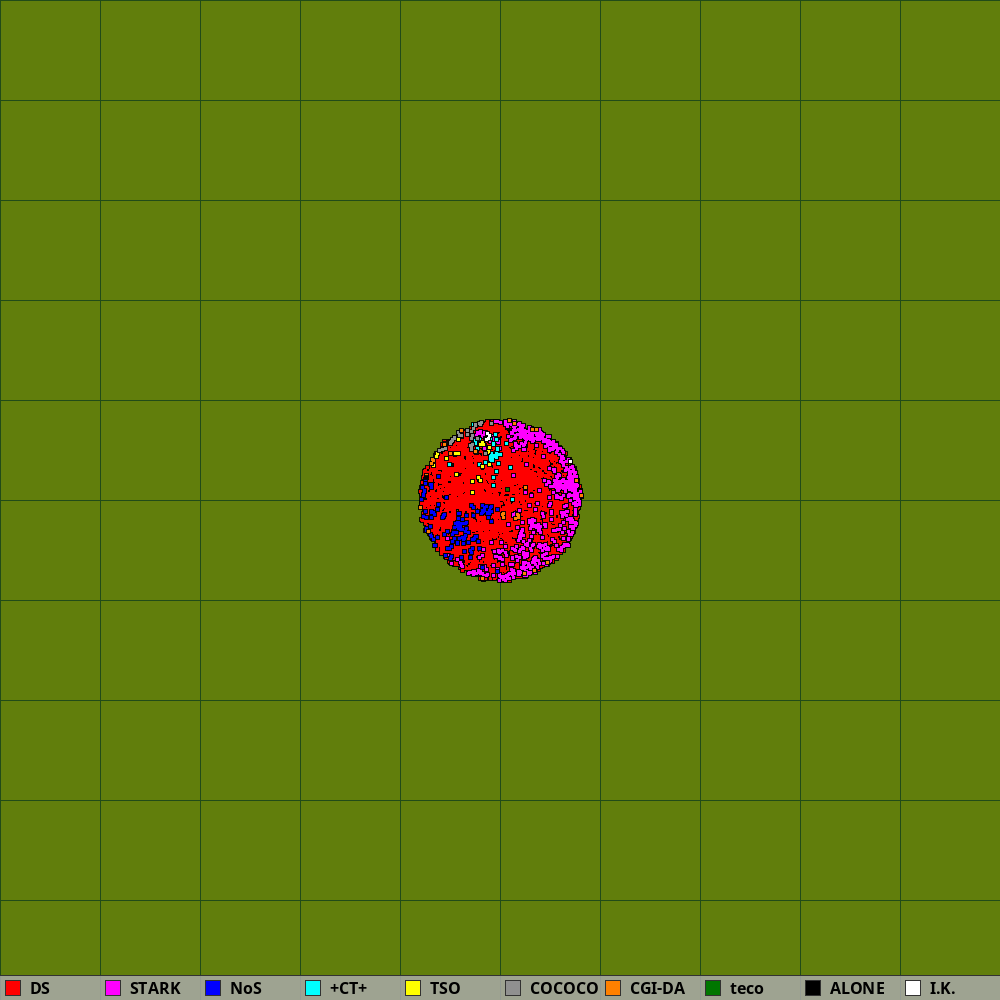Click the gray COCOCO legend swatch
1000x1000 pixels.
pos(513,988)
